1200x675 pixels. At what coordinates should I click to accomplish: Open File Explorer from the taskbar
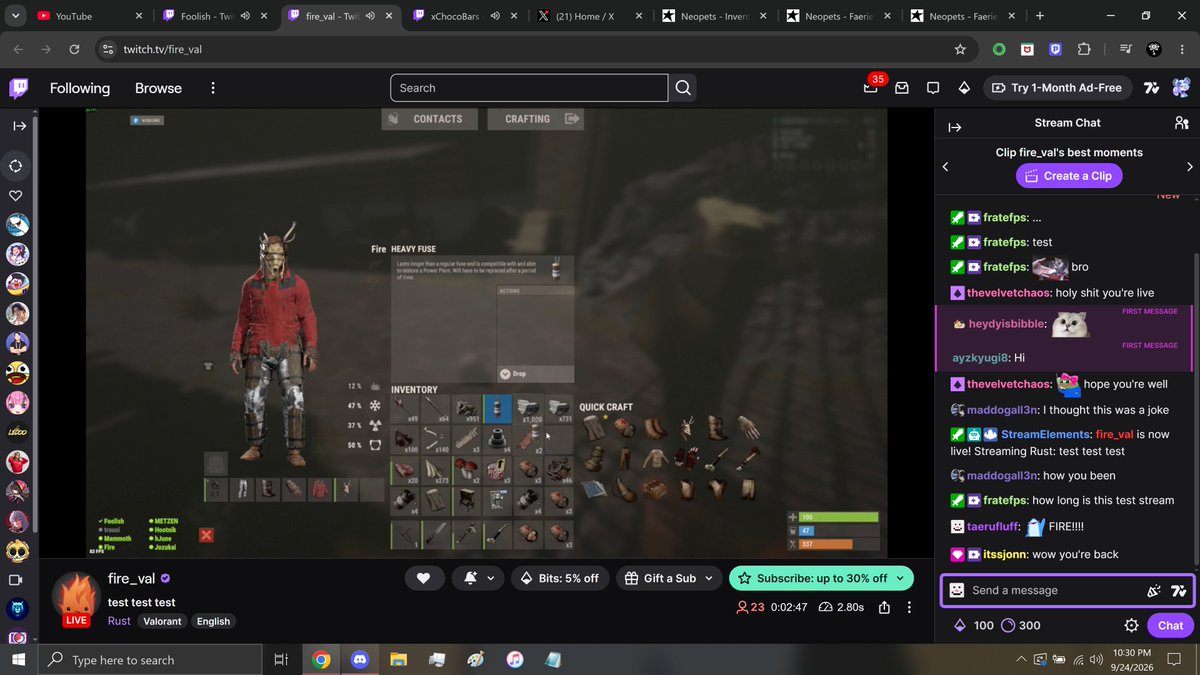[398, 660]
